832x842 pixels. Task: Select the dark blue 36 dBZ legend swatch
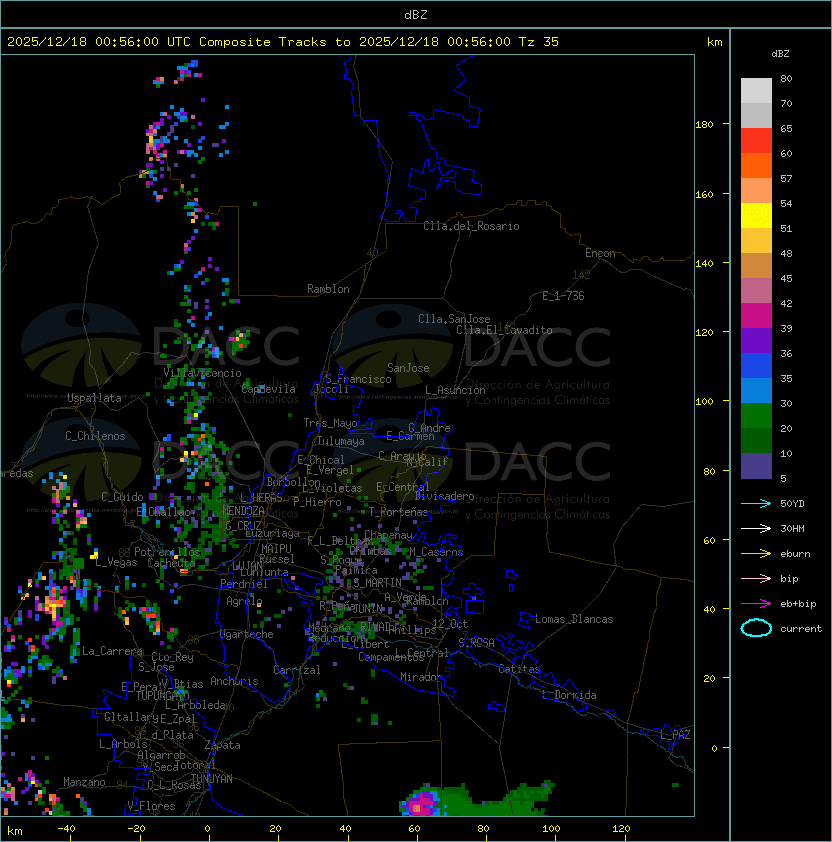click(x=756, y=365)
